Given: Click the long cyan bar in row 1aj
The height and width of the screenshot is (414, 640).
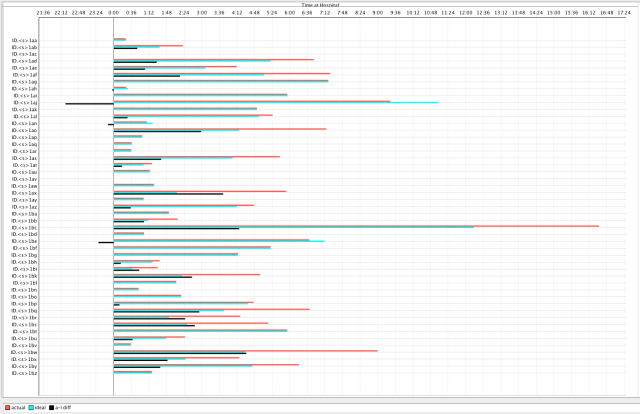Looking at the screenshot, I should click(x=300, y=102).
